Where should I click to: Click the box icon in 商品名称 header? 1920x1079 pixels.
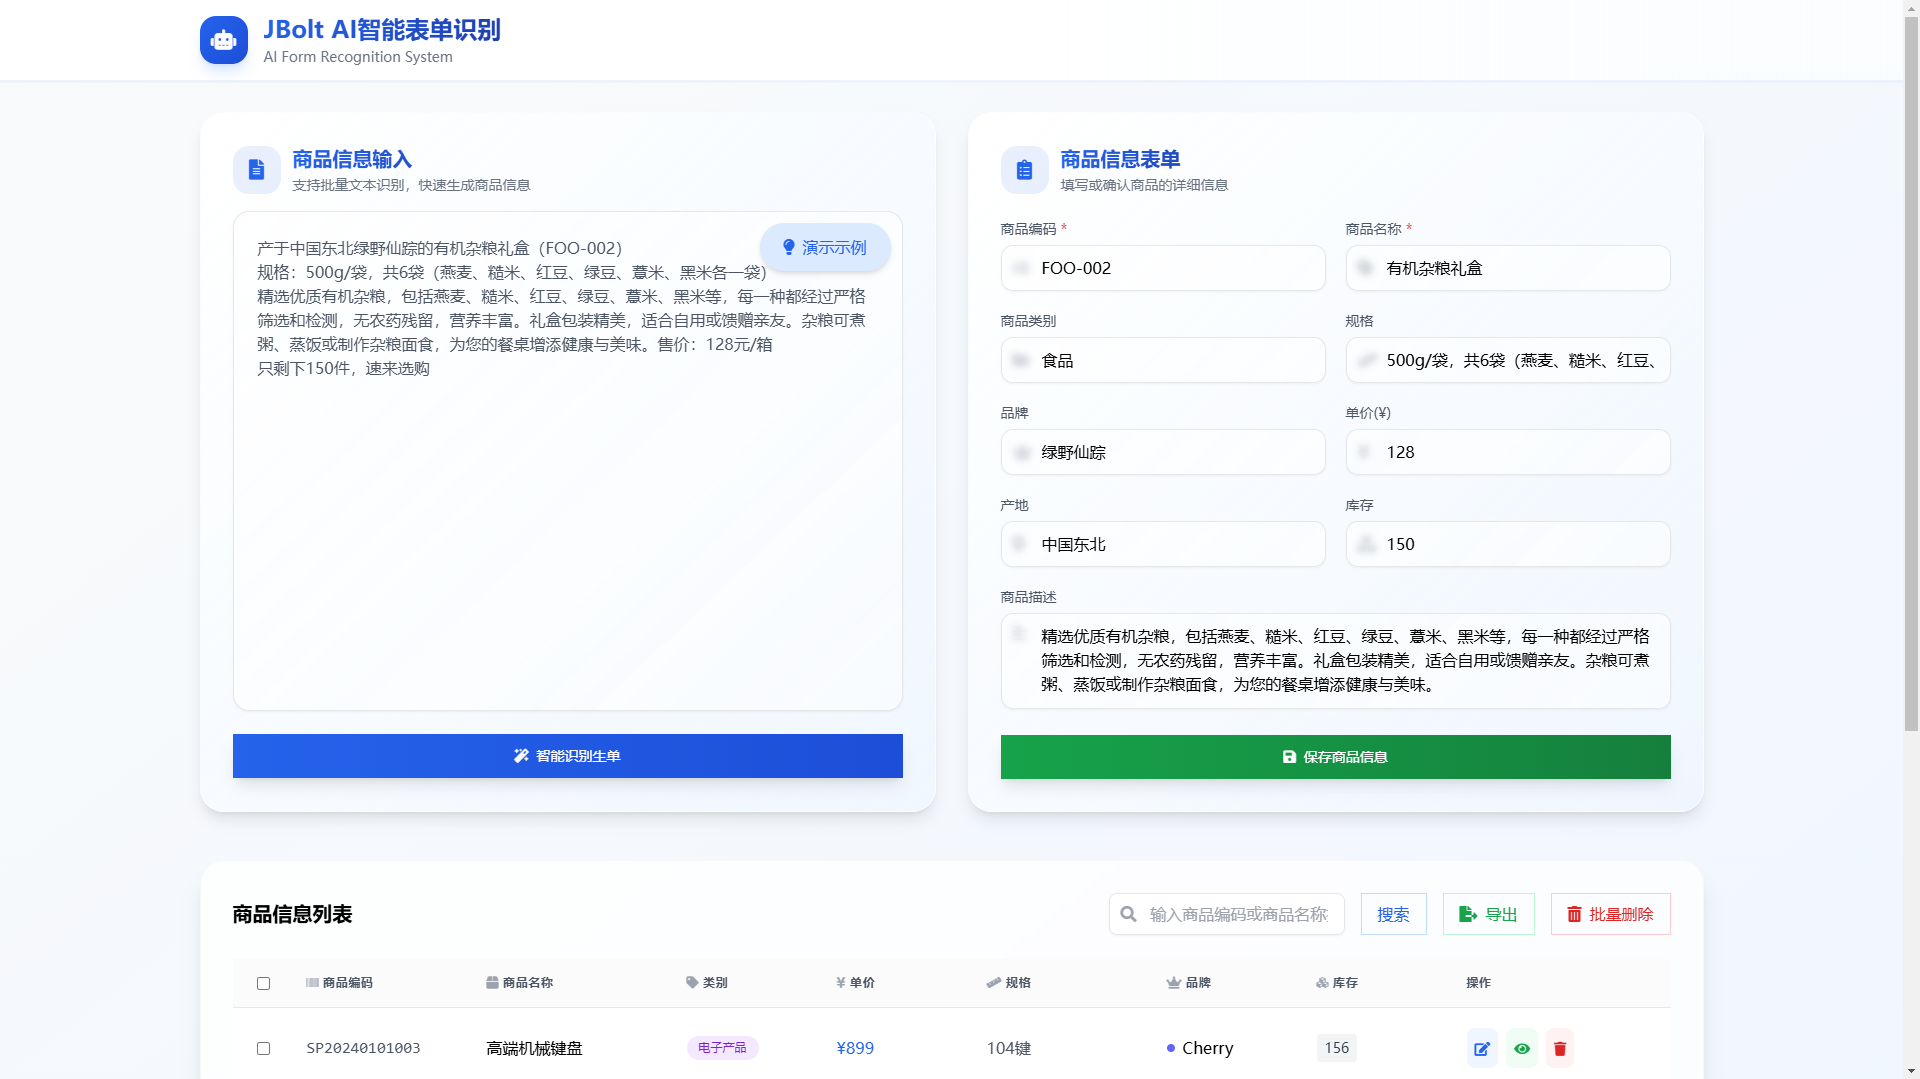(x=492, y=983)
